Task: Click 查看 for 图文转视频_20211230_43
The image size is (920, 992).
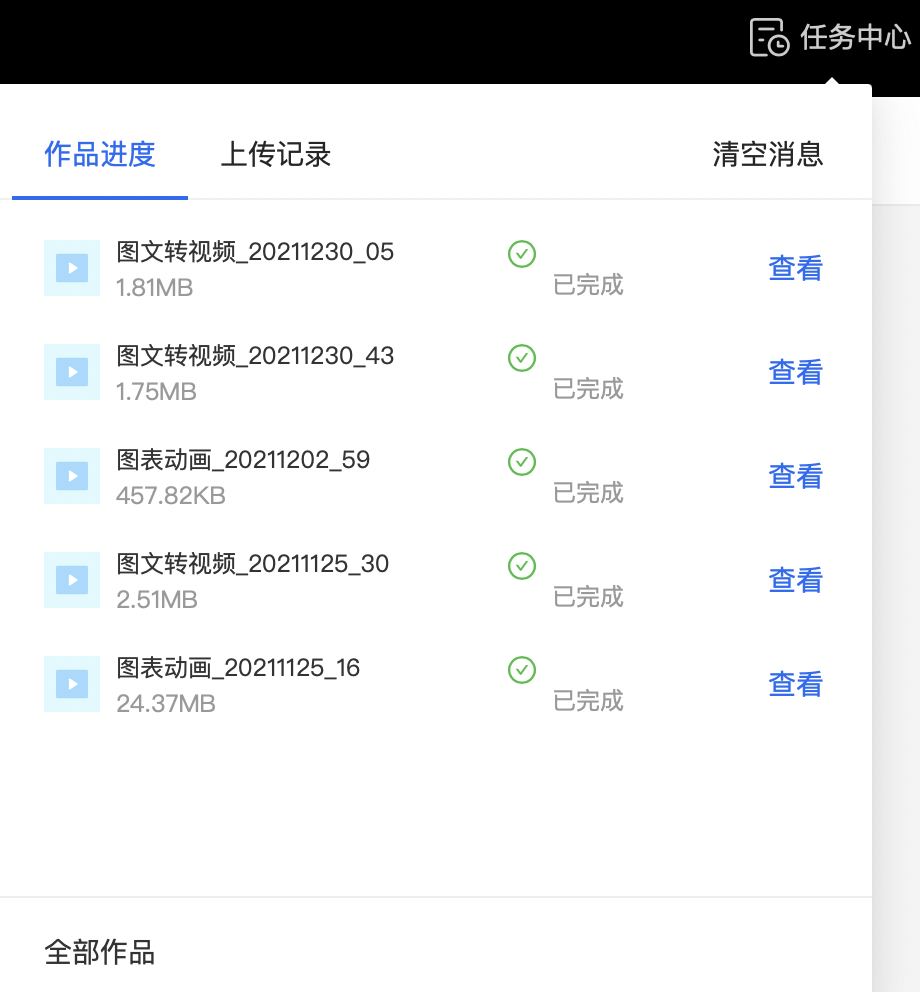Action: [795, 372]
